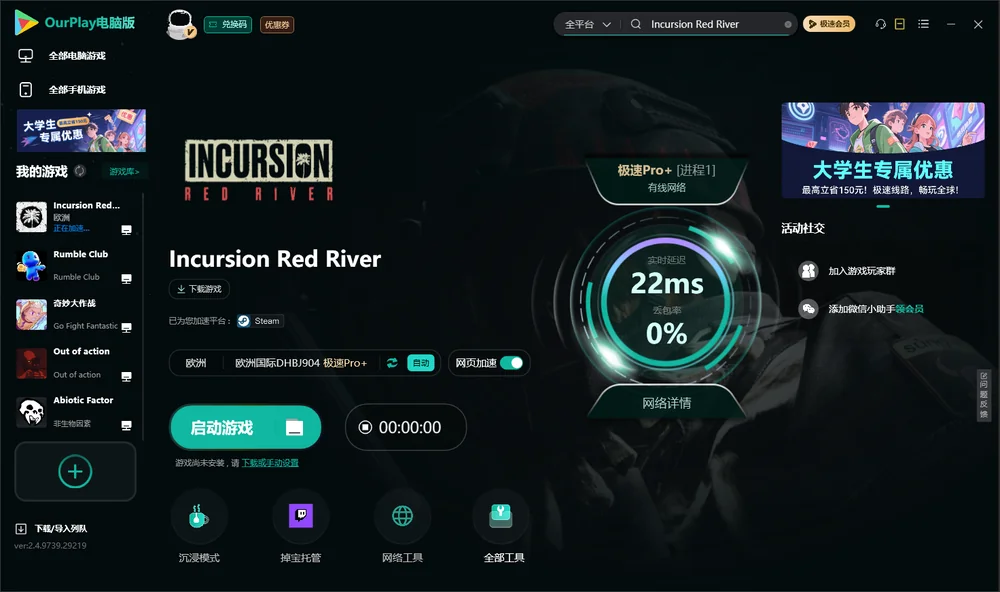
Task: Open the 网络工具 network tools icon
Action: click(x=402, y=517)
